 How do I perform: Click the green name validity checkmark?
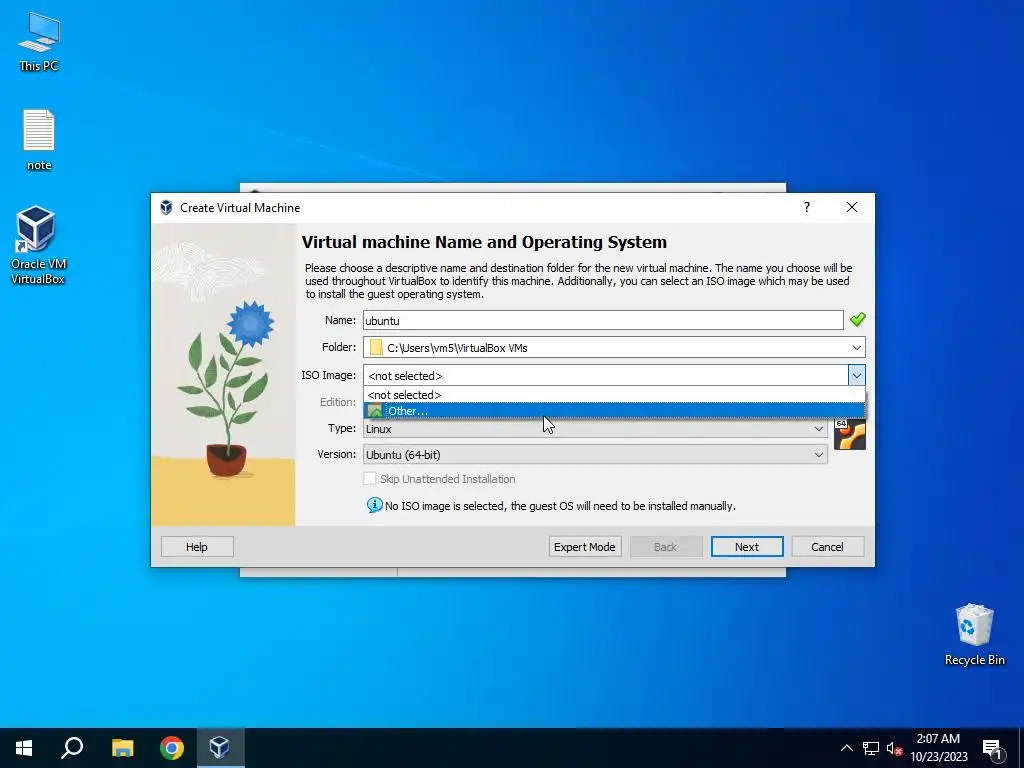click(x=857, y=319)
